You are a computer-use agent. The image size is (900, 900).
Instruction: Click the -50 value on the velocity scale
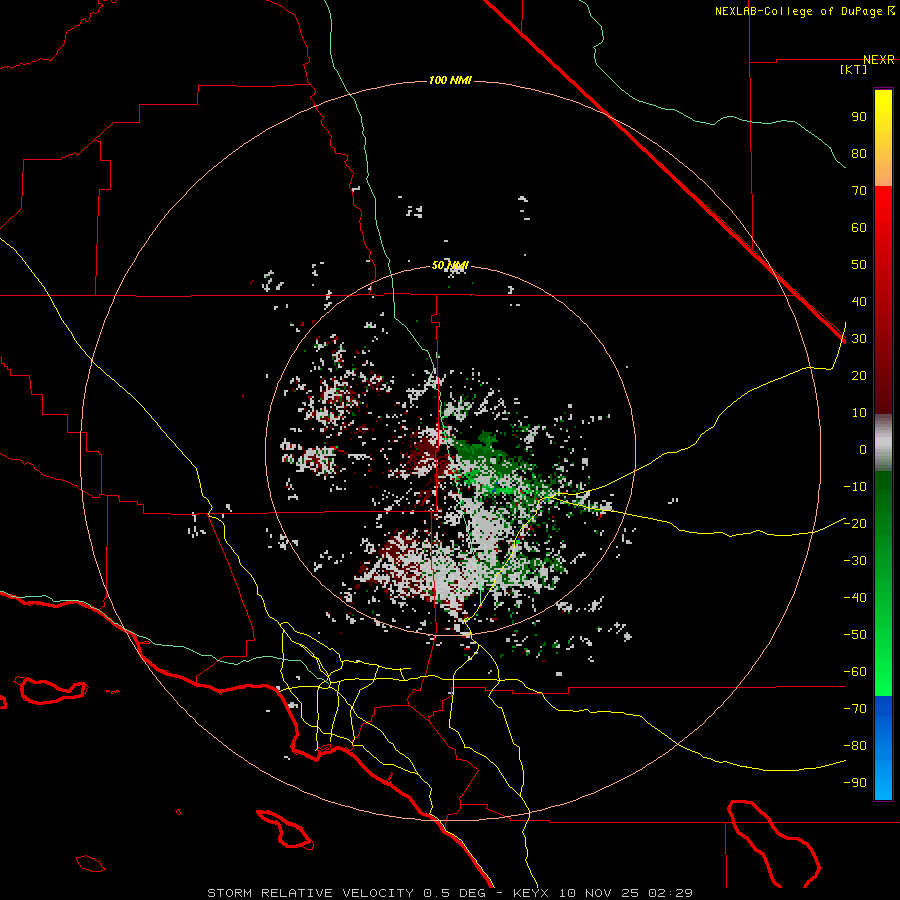(x=855, y=635)
